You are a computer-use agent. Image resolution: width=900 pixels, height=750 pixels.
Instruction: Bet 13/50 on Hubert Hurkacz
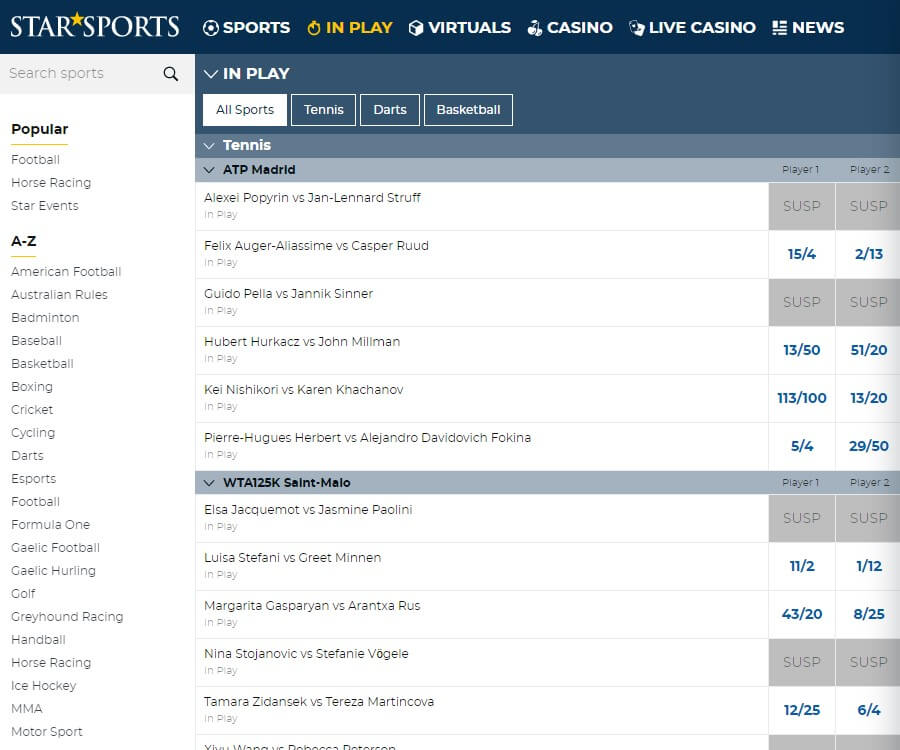[x=802, y=350]
